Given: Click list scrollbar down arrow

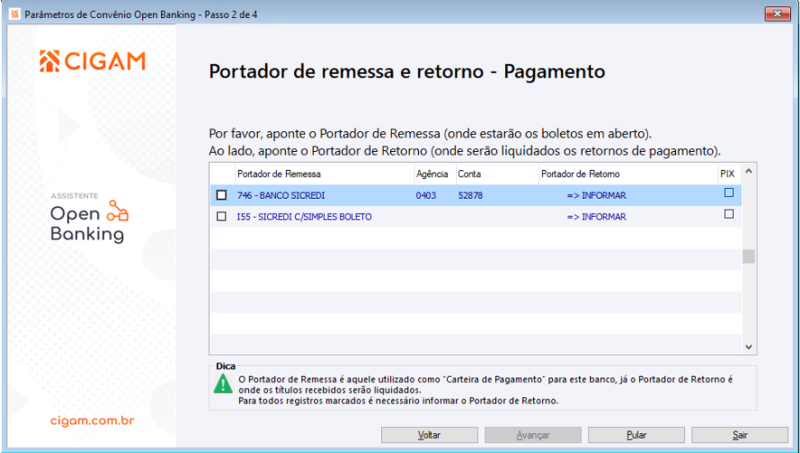Looking at the screenshot, I should pos(748,347).
